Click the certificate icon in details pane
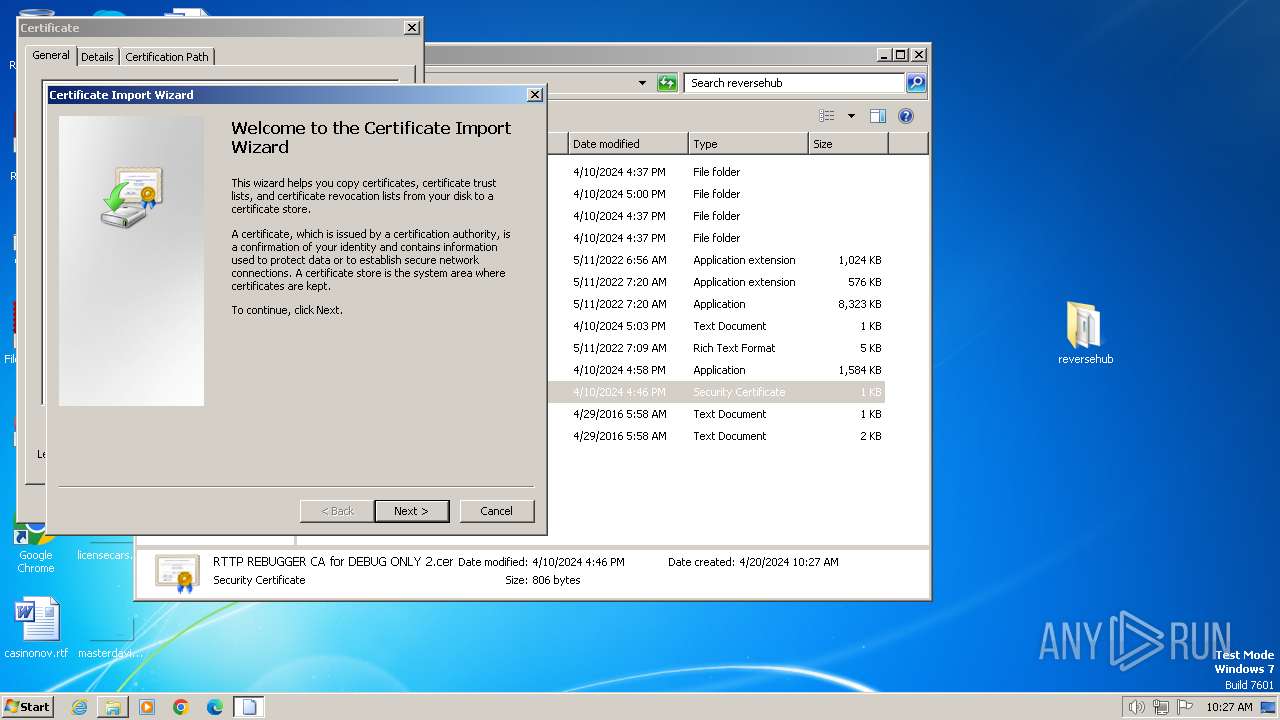1280x720 pixels. pyautogui.click(x=177, y=573)
